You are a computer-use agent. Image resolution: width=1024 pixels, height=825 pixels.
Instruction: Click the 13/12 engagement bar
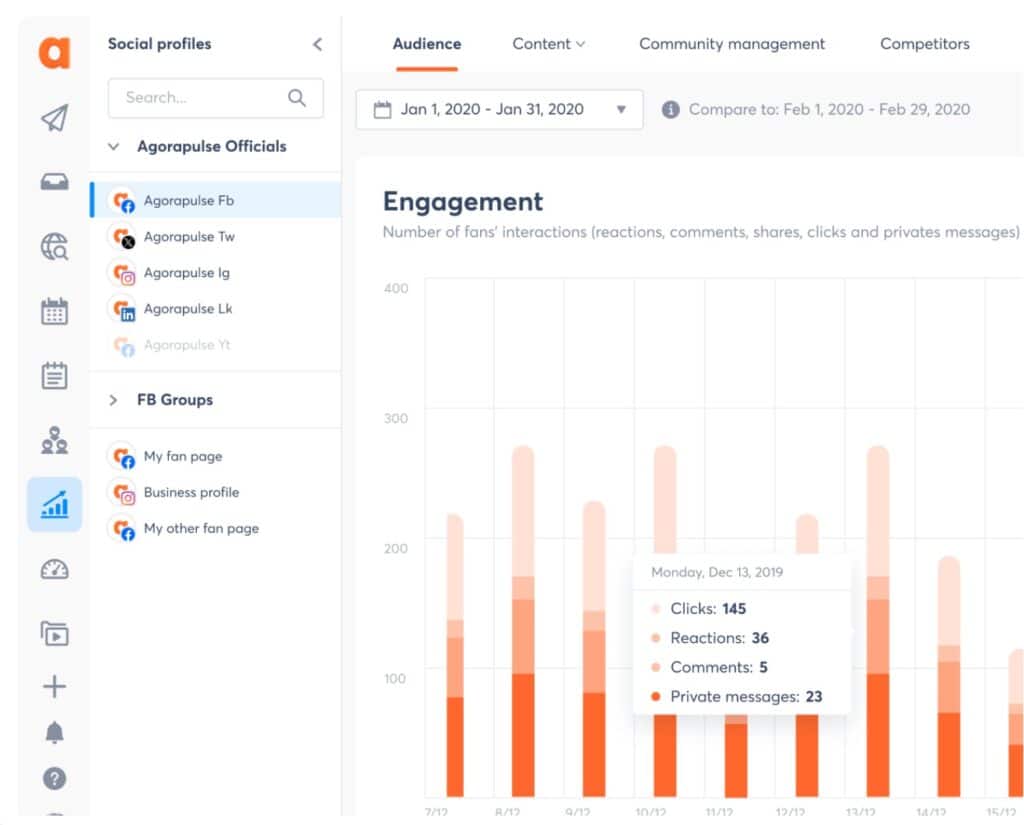click(x=878, y=621)
